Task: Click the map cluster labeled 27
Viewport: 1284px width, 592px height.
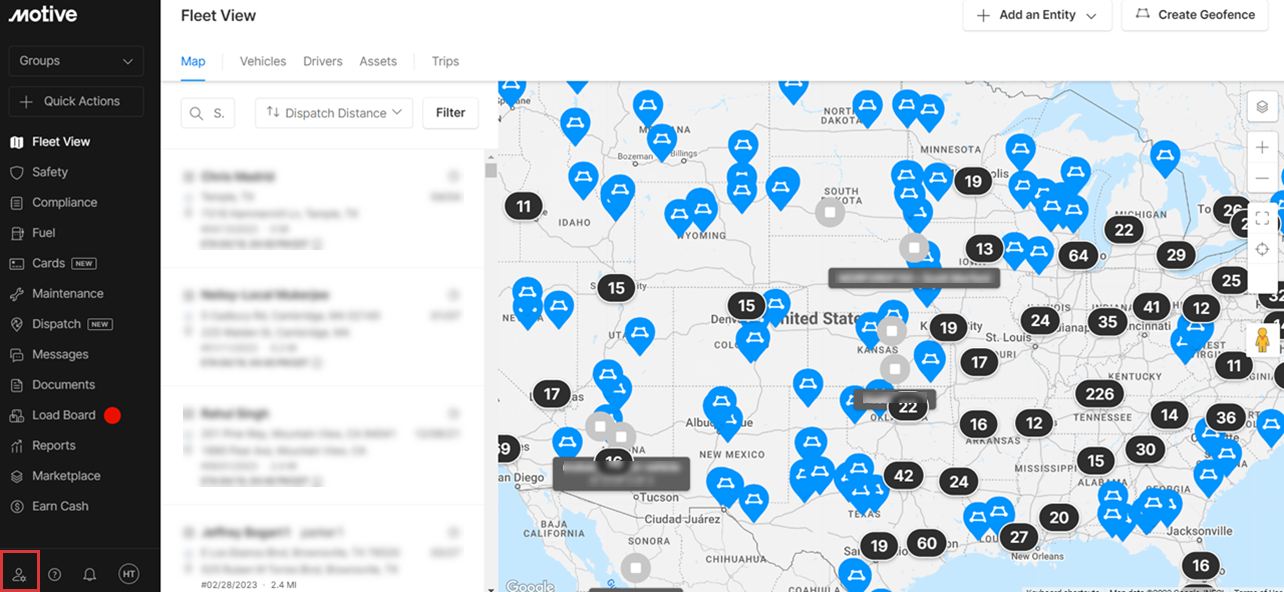Action: (x=1019, y=537)
